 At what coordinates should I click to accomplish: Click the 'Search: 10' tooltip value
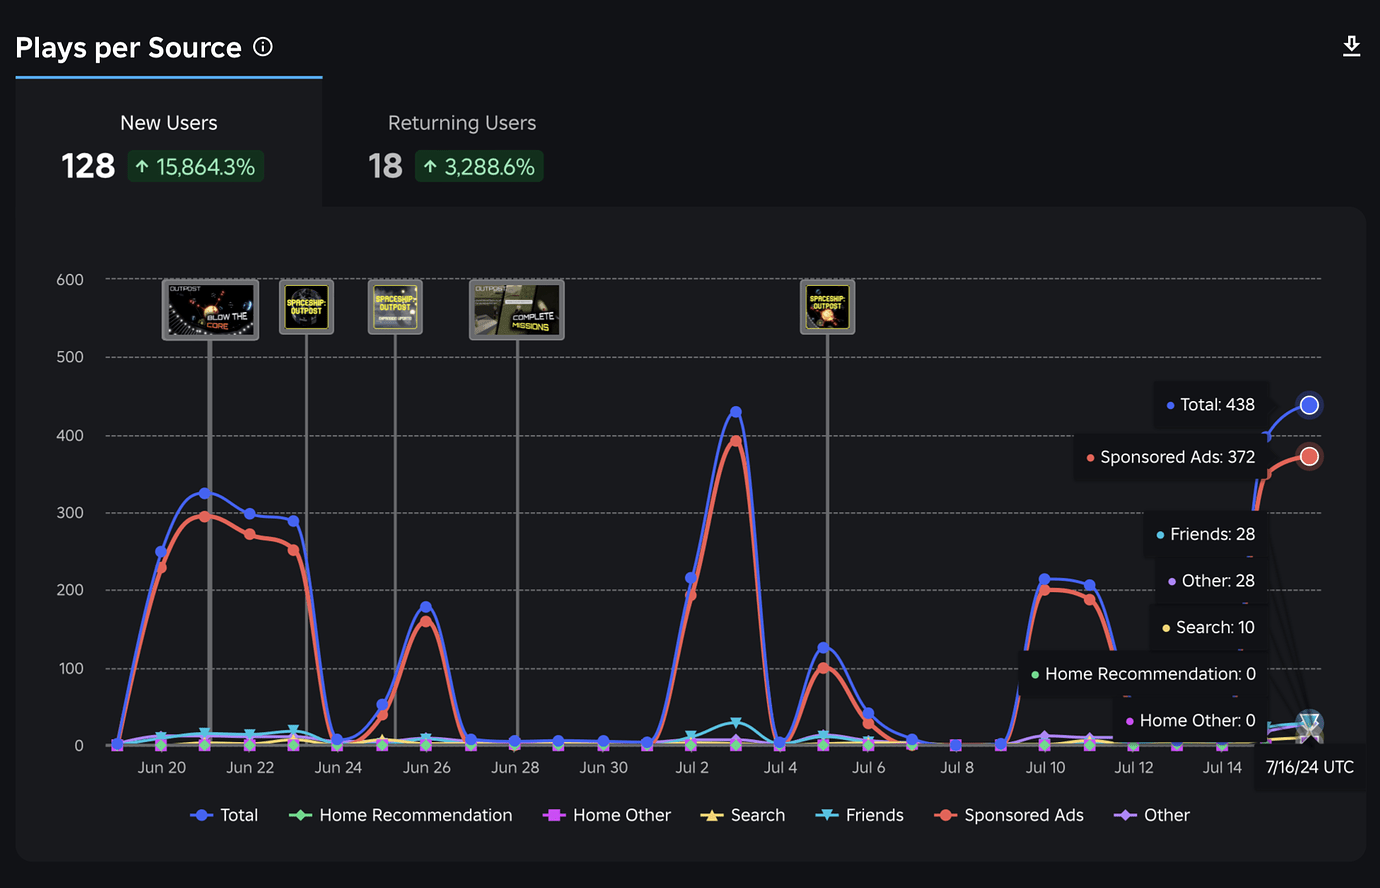click(1208, 627)
